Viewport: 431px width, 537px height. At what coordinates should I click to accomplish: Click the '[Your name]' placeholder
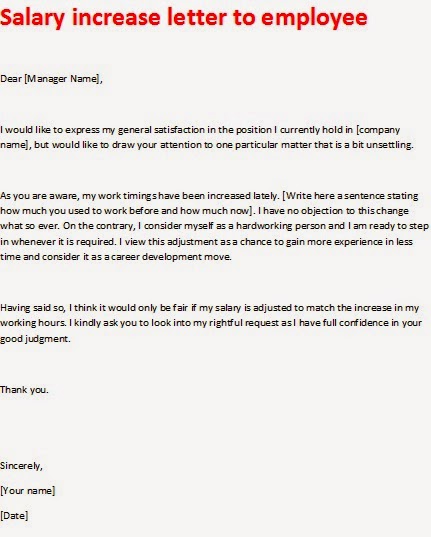click(27, 491)
